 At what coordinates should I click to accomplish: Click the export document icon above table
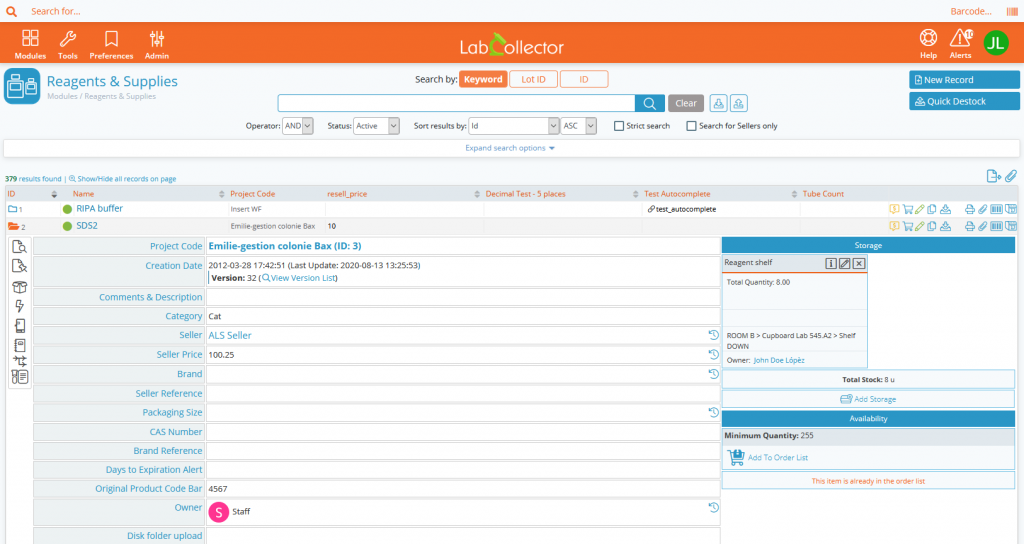pos(993,176)
